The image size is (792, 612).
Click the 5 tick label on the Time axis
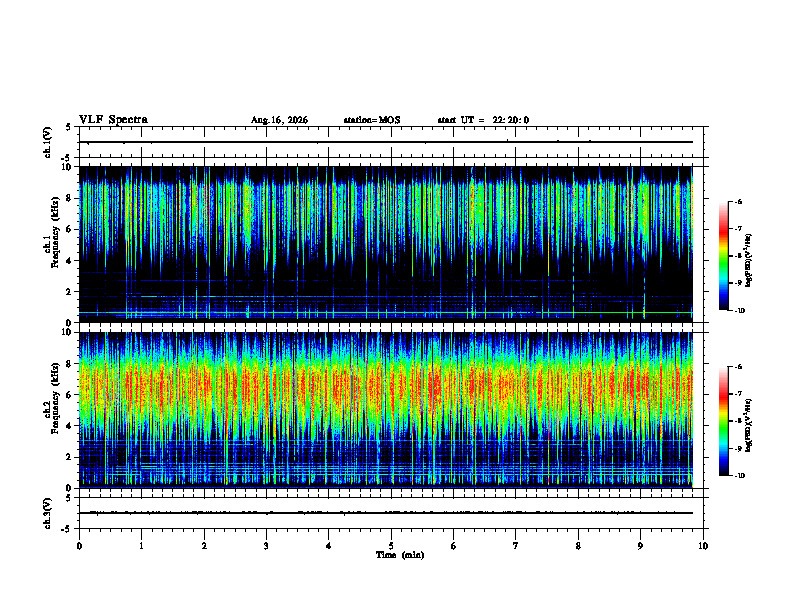click(x=391, y=546)
